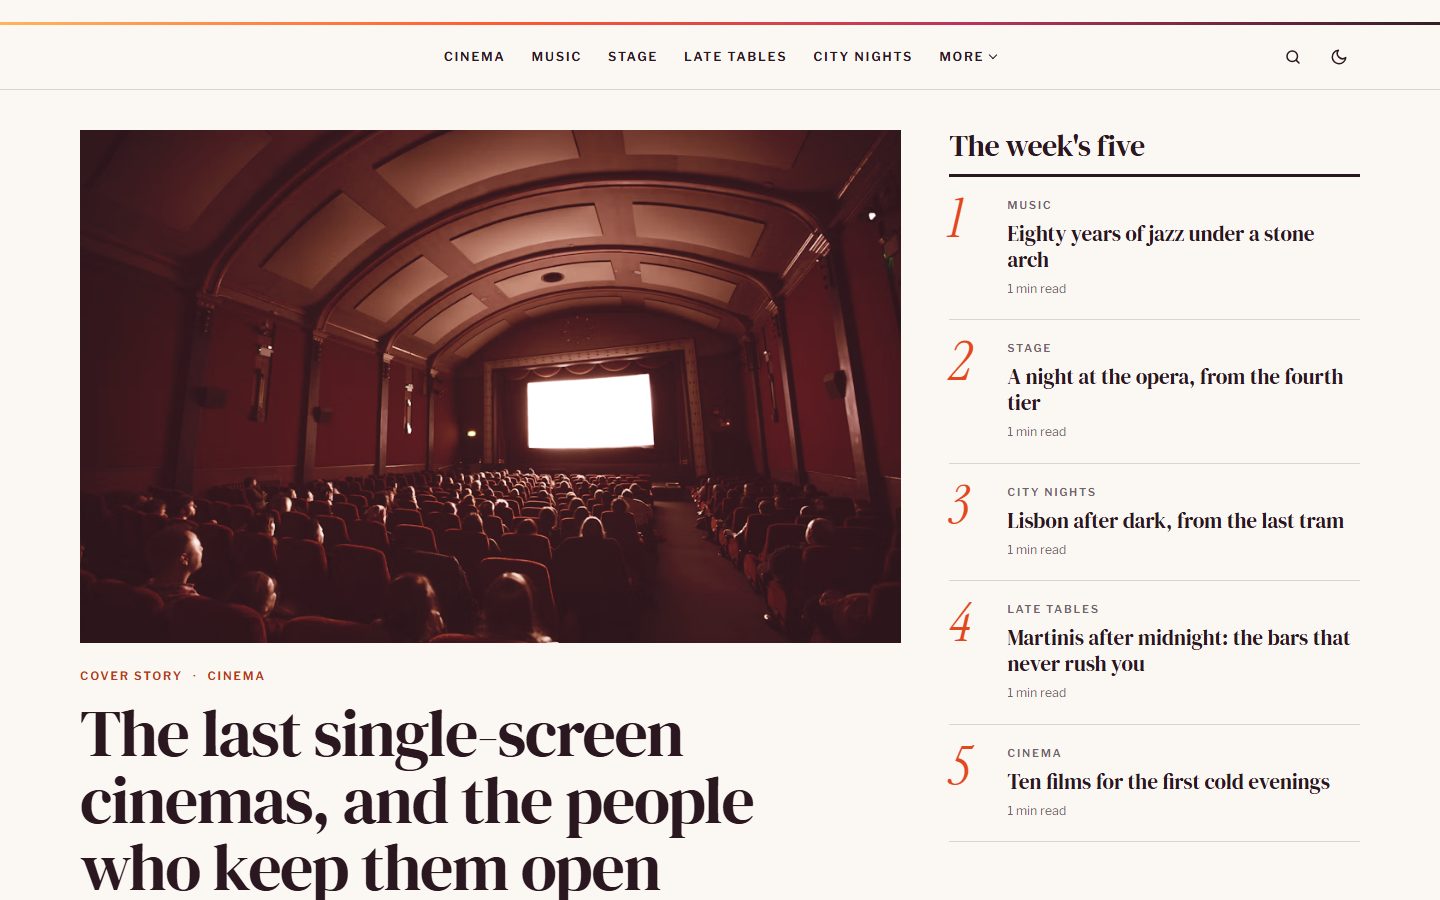The width and height of the screenshot is (1440, 900).
Task: Open the LATE TABLES nav item
Action: [x=735, y=57]
